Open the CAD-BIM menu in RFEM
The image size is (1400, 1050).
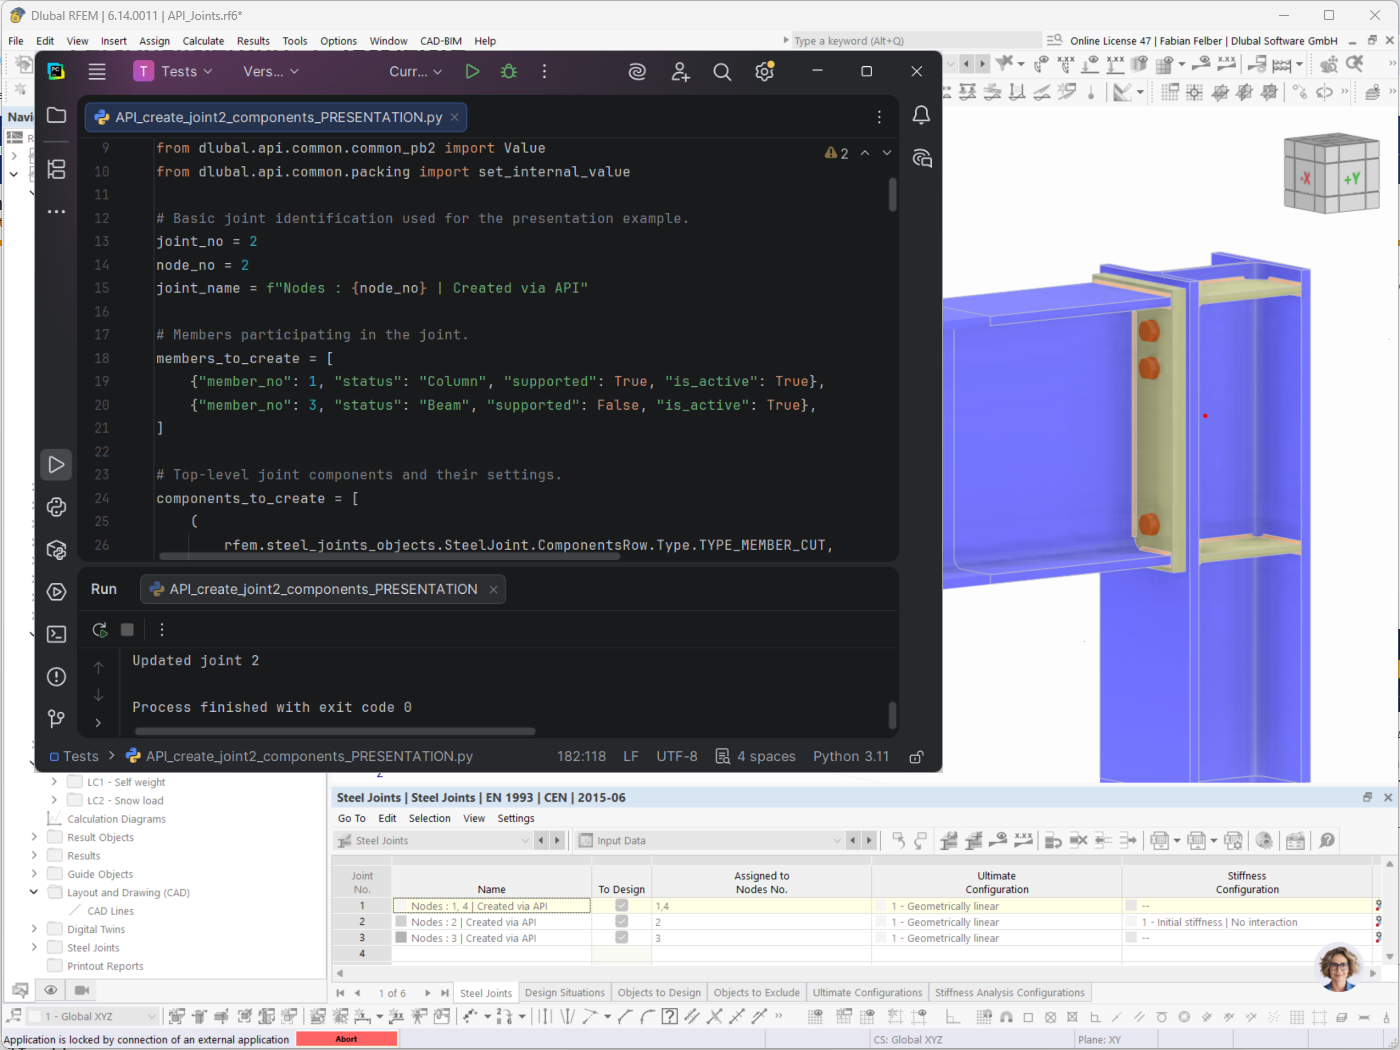[x=441, y=41]
